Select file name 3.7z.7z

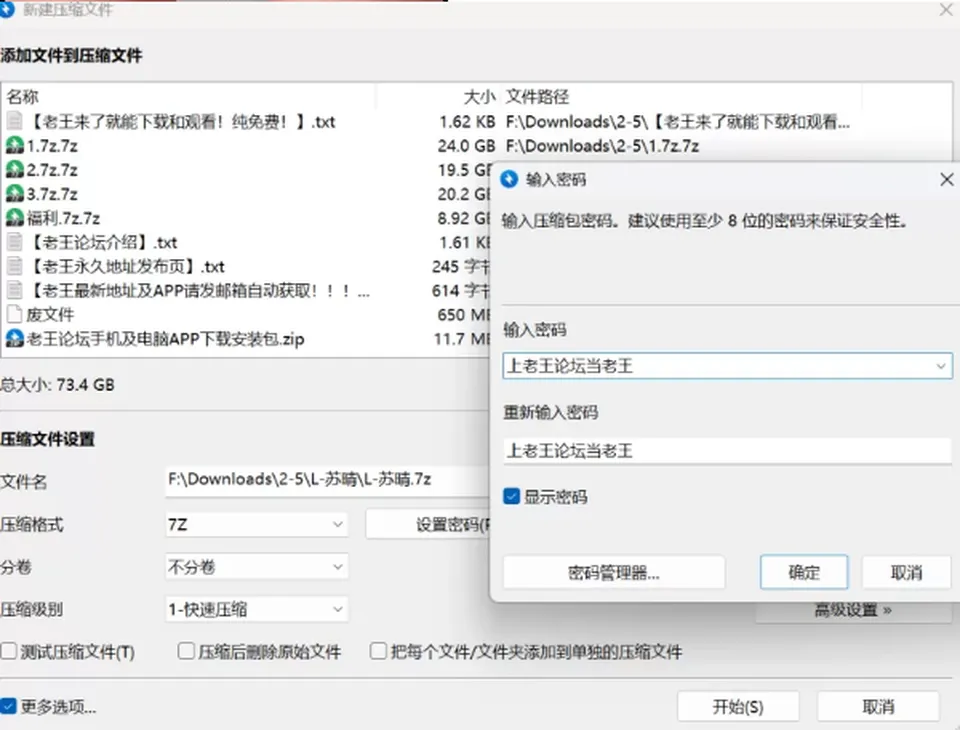click(x=52, y=195)
